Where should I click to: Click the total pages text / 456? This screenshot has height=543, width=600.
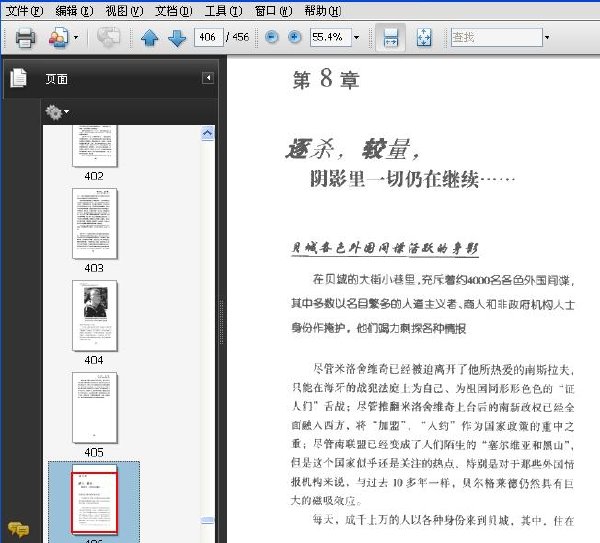237,37
